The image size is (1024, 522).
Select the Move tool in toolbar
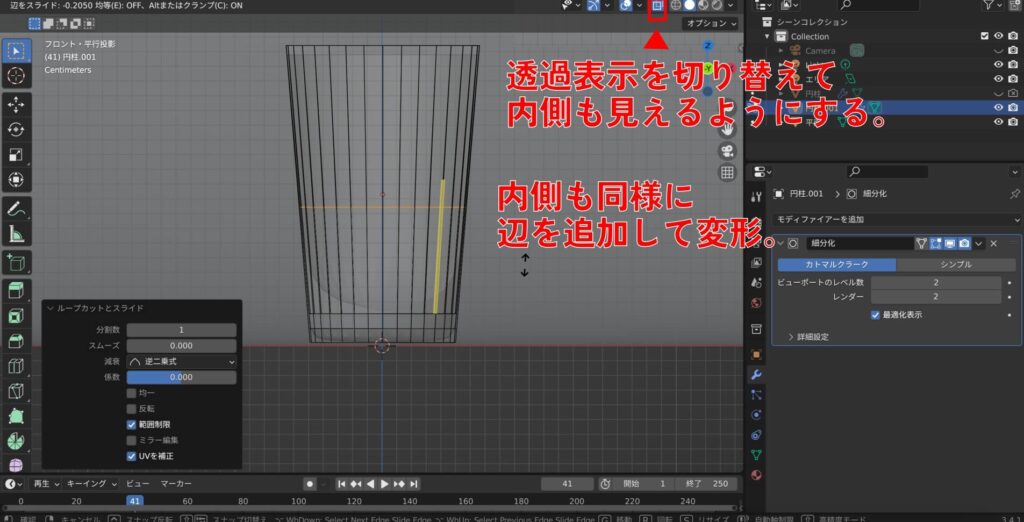tap(16, 104)
